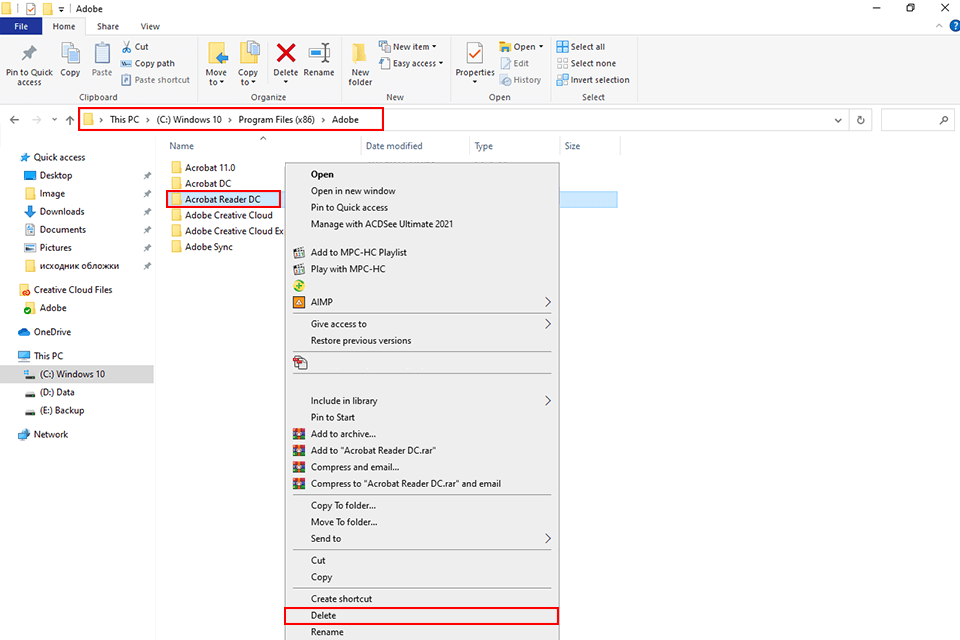Click Paste shortcut in the ribbon

pyautogui.click(x=156, y=80)
